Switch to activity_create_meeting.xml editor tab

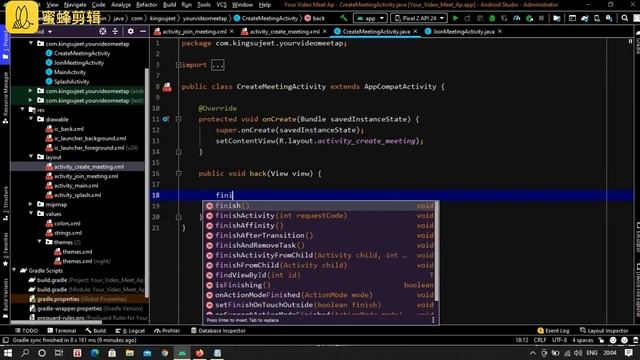(x=284, y=31)
